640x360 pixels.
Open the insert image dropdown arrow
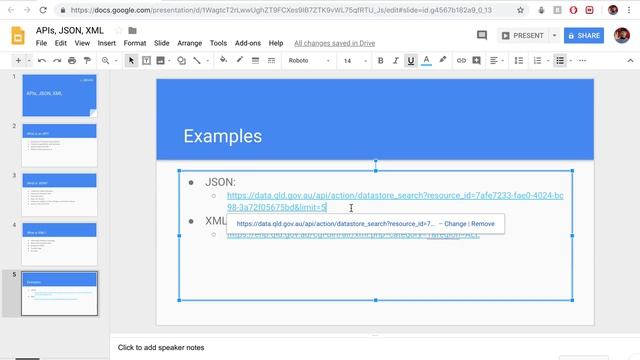pyautogui.click(x=169, y=61)
